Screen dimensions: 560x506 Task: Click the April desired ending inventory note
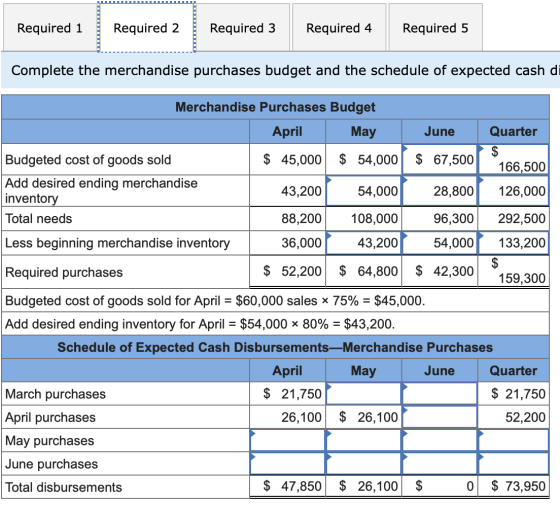[x=200, y=324]
